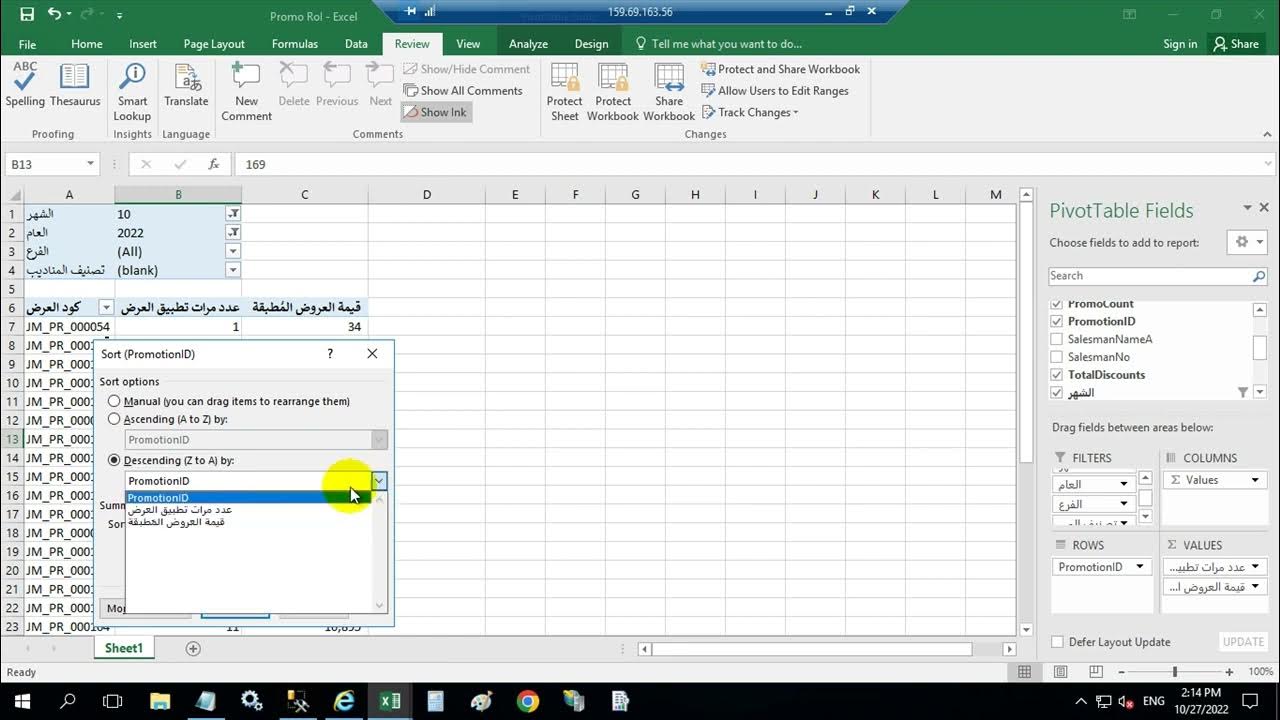Open Smart Lookup insights
Viewport: 1280px width, 720px height.
click(132, 92)
